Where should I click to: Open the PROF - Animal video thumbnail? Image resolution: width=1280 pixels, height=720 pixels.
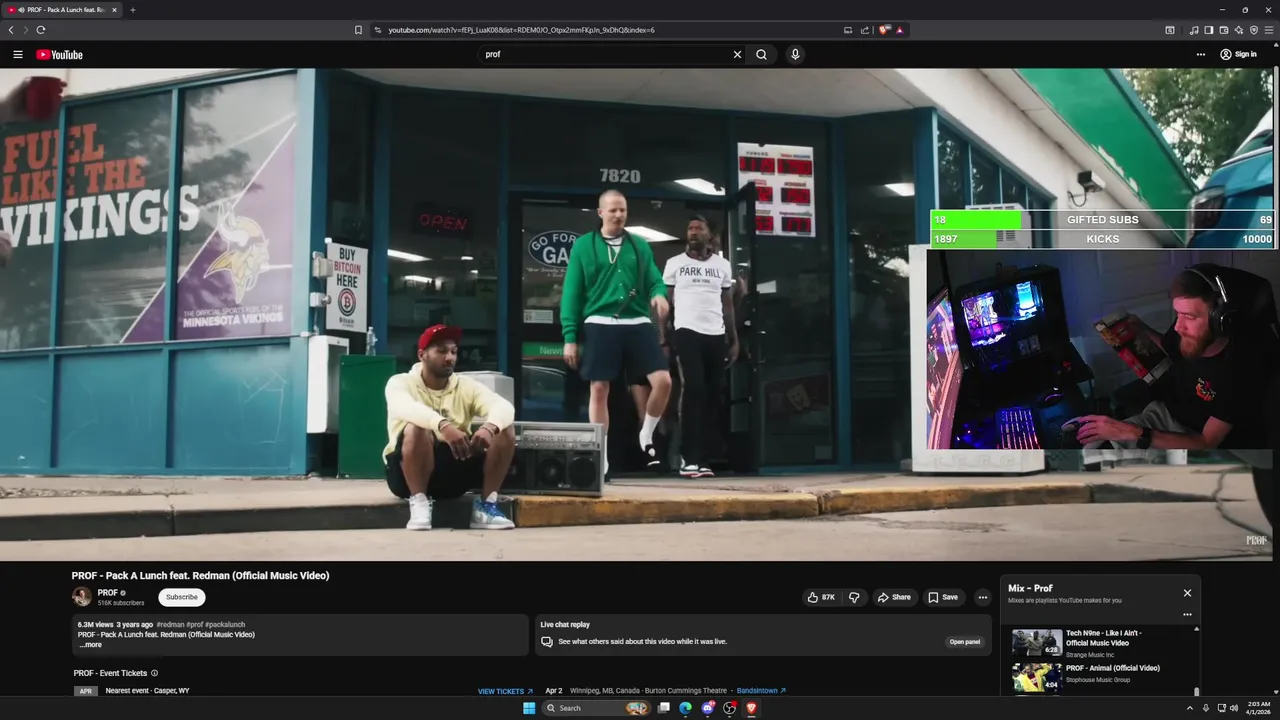coord(1037,677)
